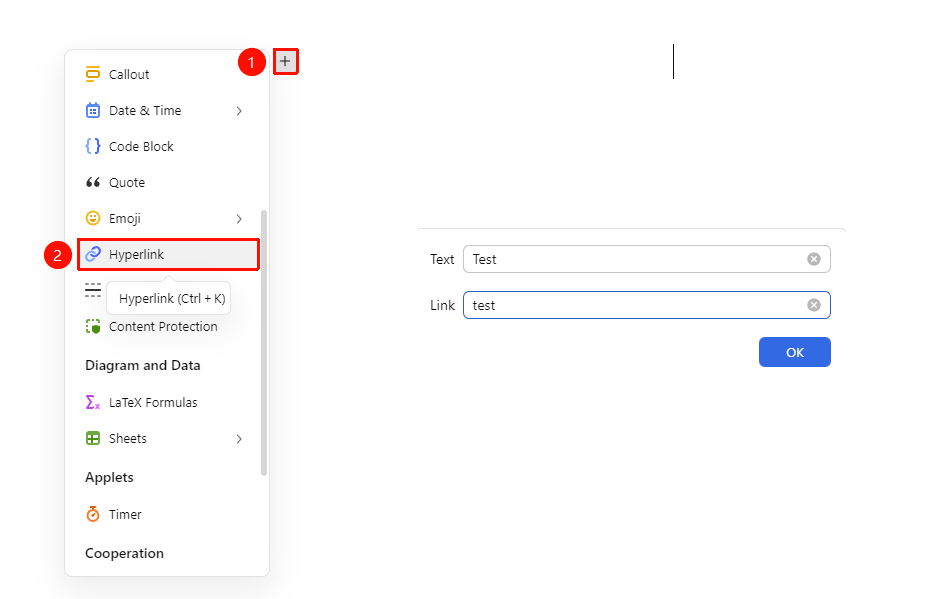Expand the Sheets submenu arrow
This screenshot has width=930, height=599.
(x=239, y=439)
